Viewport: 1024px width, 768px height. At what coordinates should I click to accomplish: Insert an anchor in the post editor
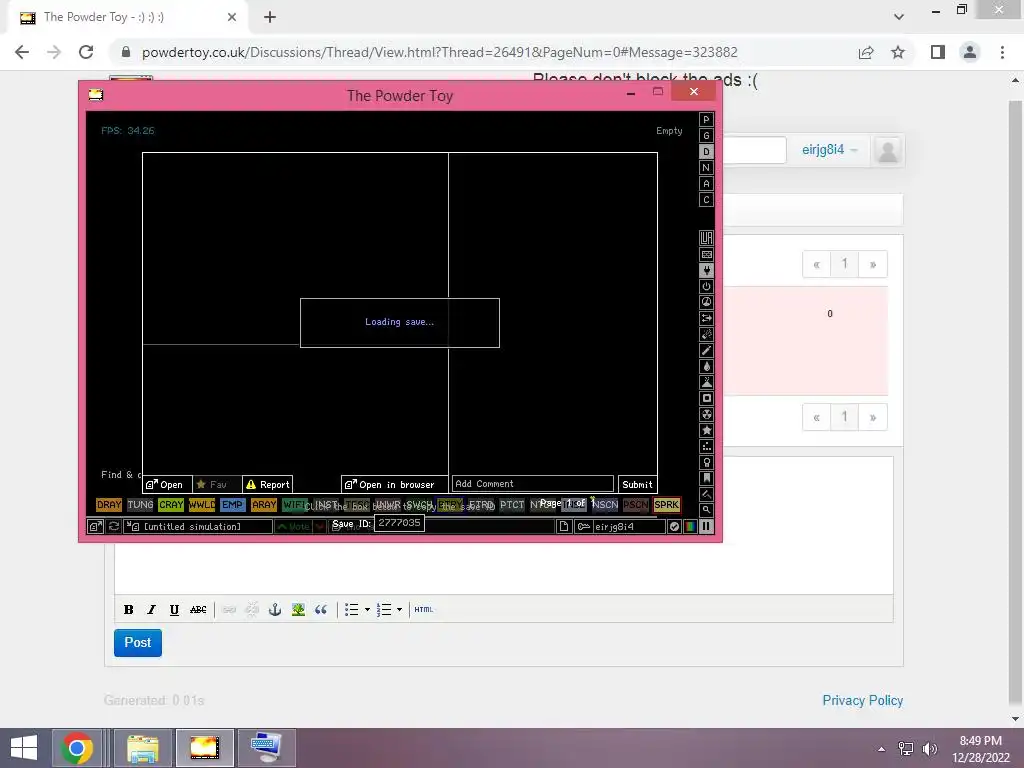(x=275, y=609)
